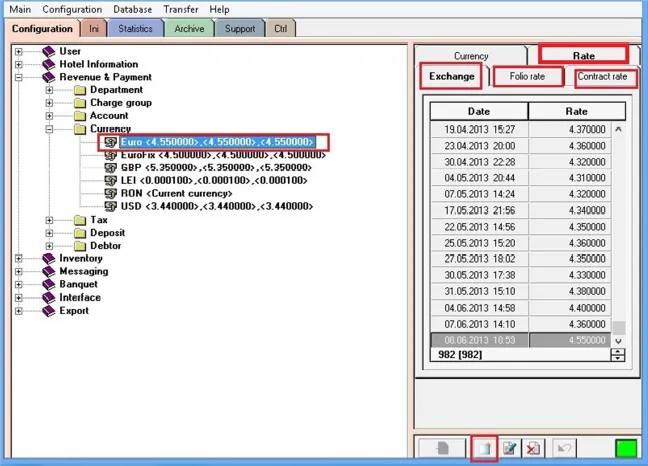The height and width of the screenshot is (466, 648).
Task: Click the USD currency item icon
Action: 110,206
